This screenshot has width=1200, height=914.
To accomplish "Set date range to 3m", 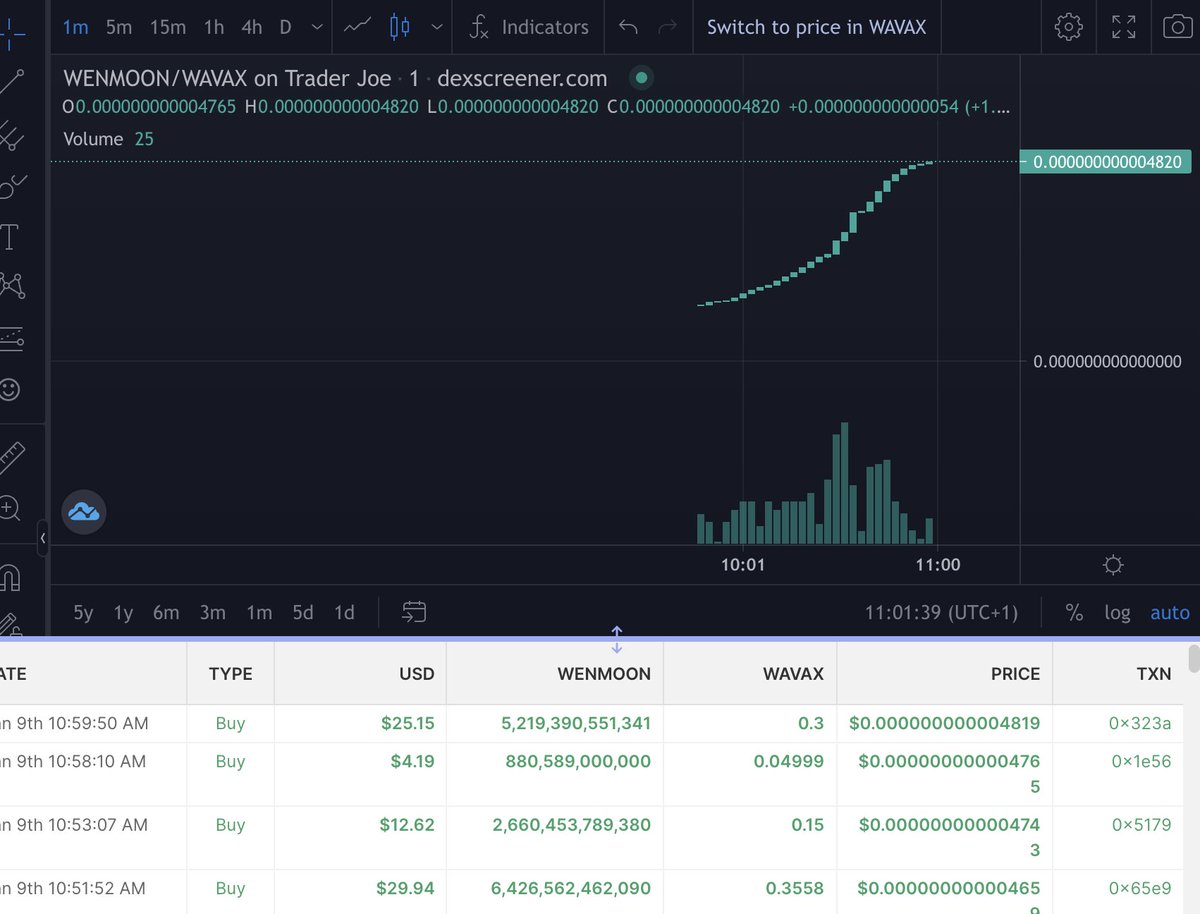I will [212, 612].
